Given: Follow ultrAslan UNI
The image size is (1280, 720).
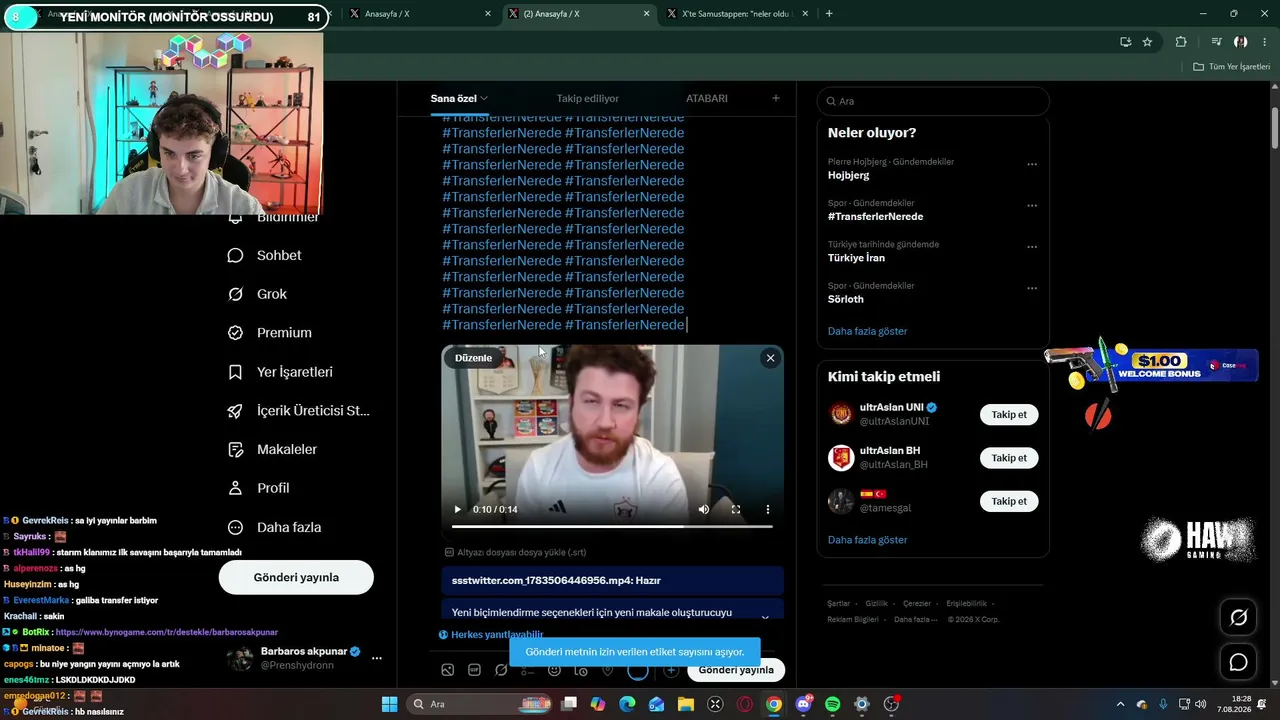Looking at the screenshot, I should coord(1009,414).
